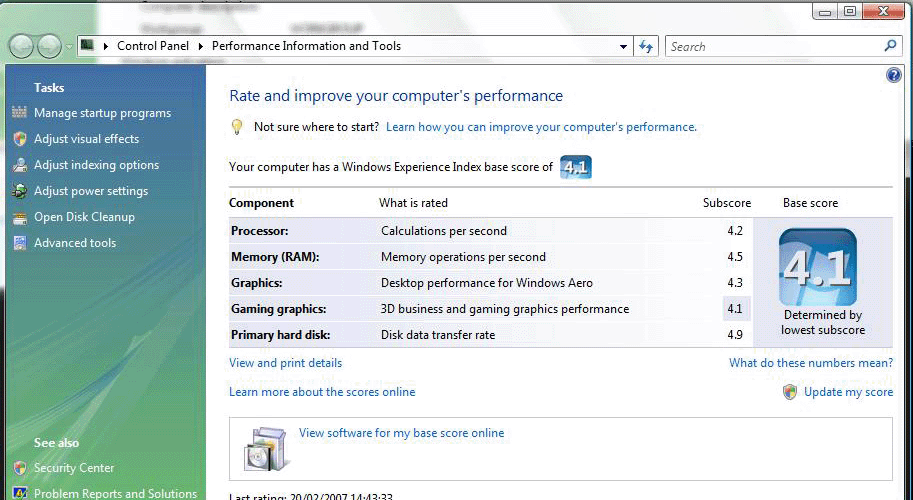Image resolution: width=913 pixels, height=500 pixels.
Task: Click the shield icon next to Update my score
Action: (790, 392)
